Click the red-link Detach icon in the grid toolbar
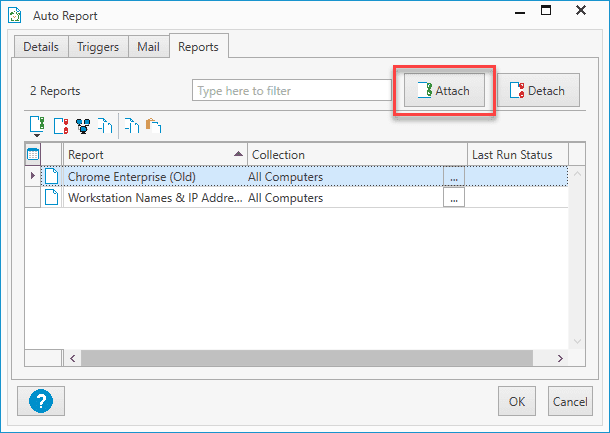 point(61,126)
